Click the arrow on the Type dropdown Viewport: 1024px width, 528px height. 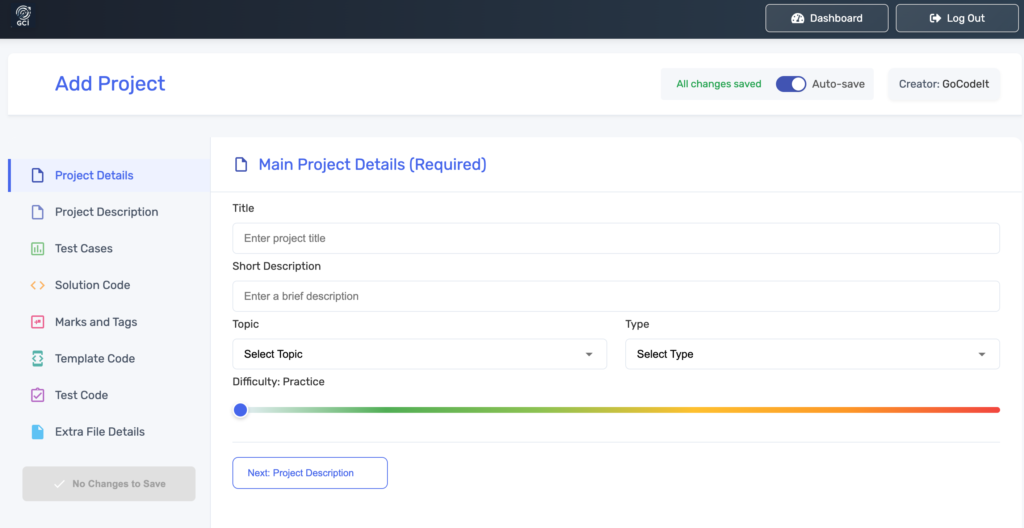[982, 354]
